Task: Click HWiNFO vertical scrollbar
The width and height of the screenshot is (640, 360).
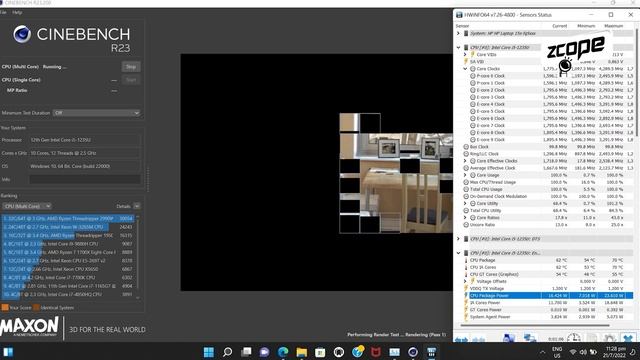Action: click(636, 82)
